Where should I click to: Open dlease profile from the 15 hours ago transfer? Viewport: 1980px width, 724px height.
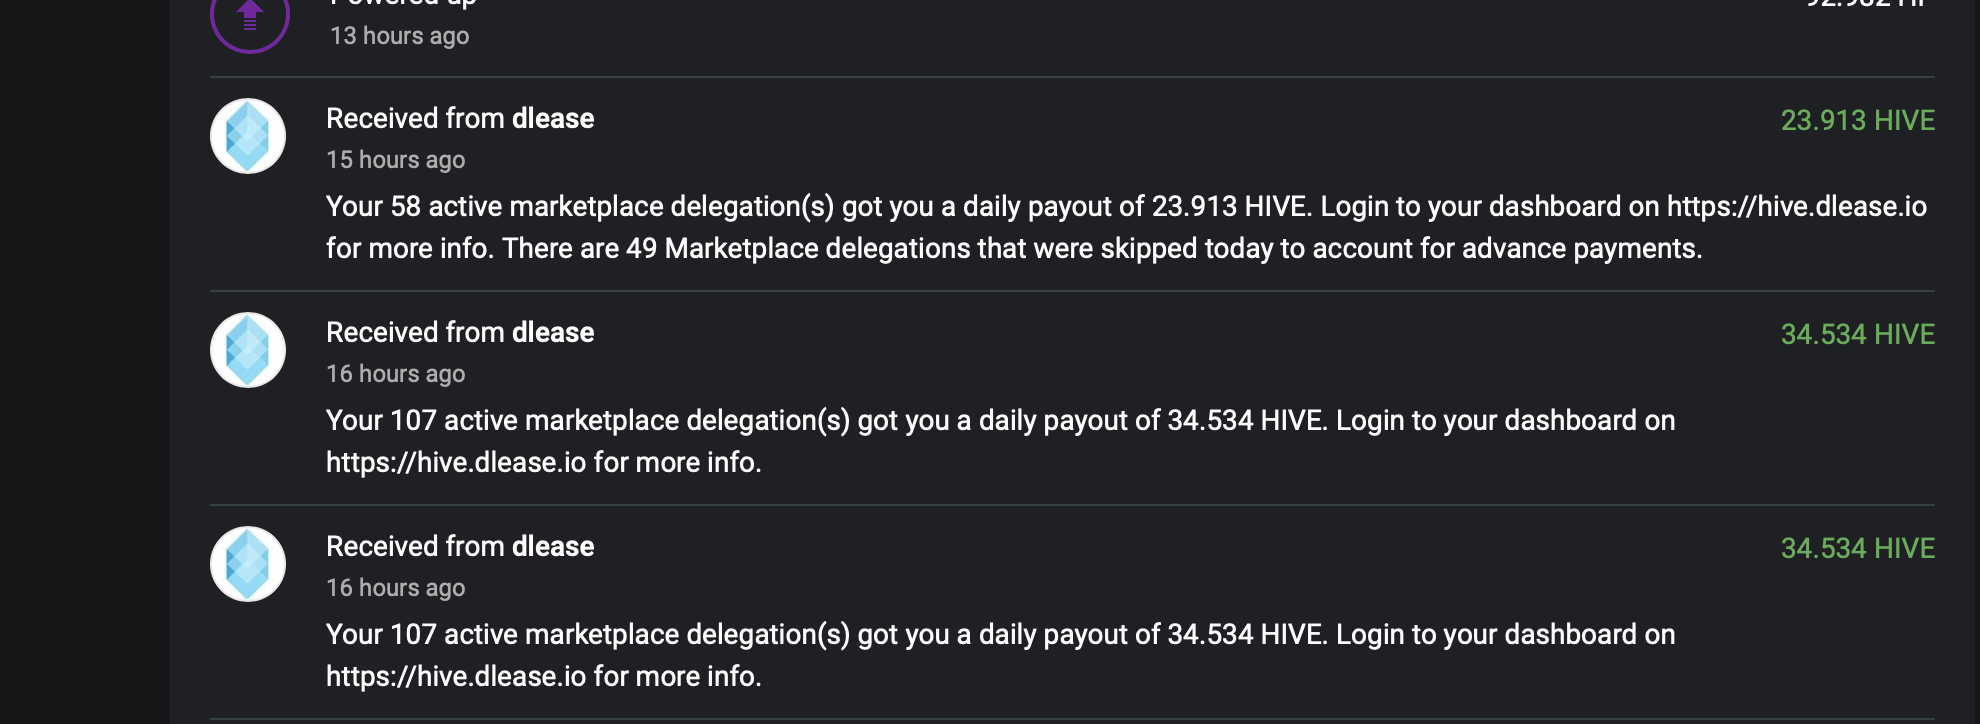click(552, 119)
